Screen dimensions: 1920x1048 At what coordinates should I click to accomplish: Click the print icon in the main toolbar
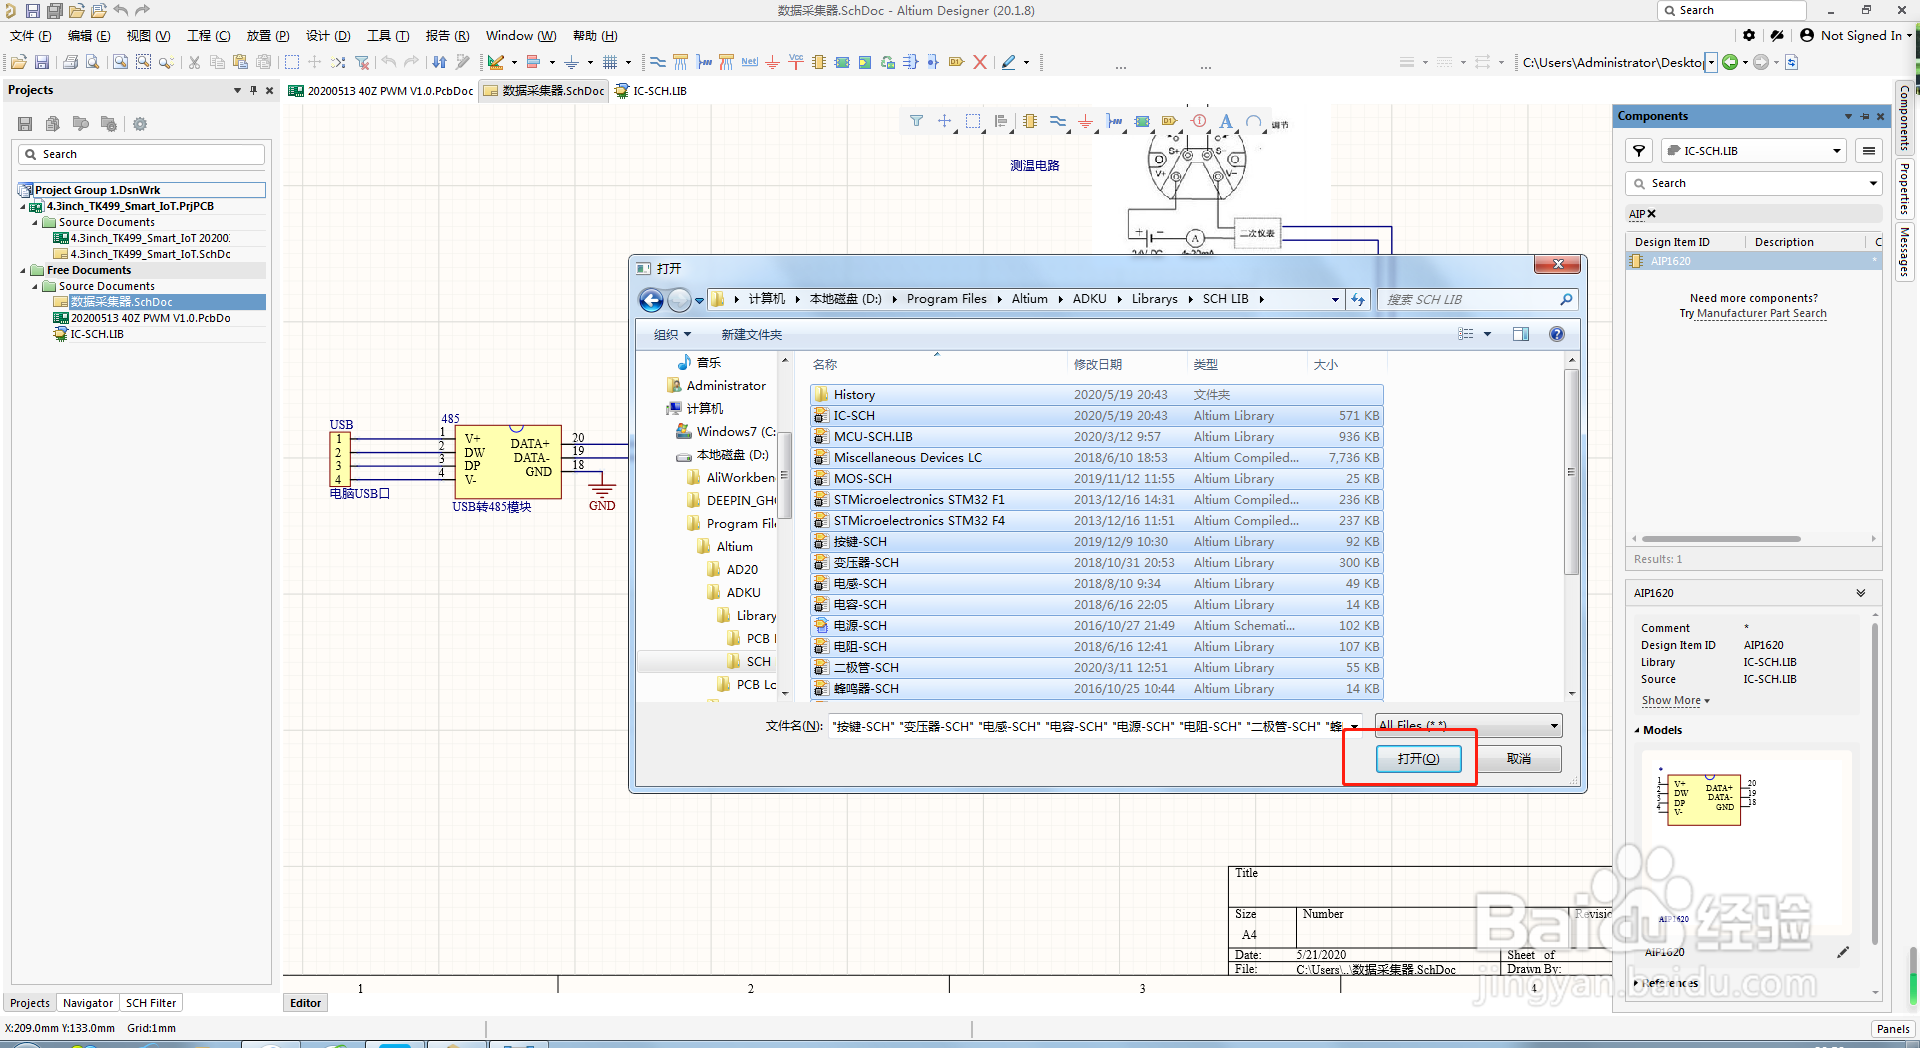70,62
